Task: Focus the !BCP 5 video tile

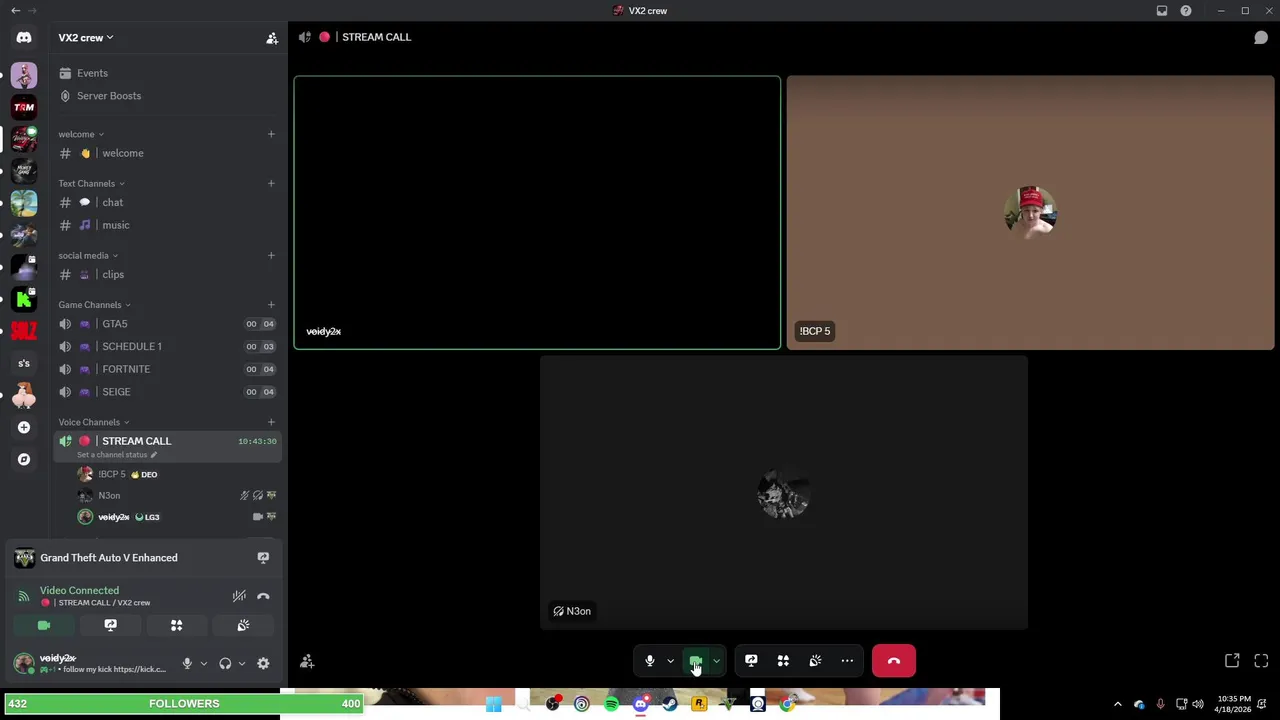Action: [x=1030, y=213]
